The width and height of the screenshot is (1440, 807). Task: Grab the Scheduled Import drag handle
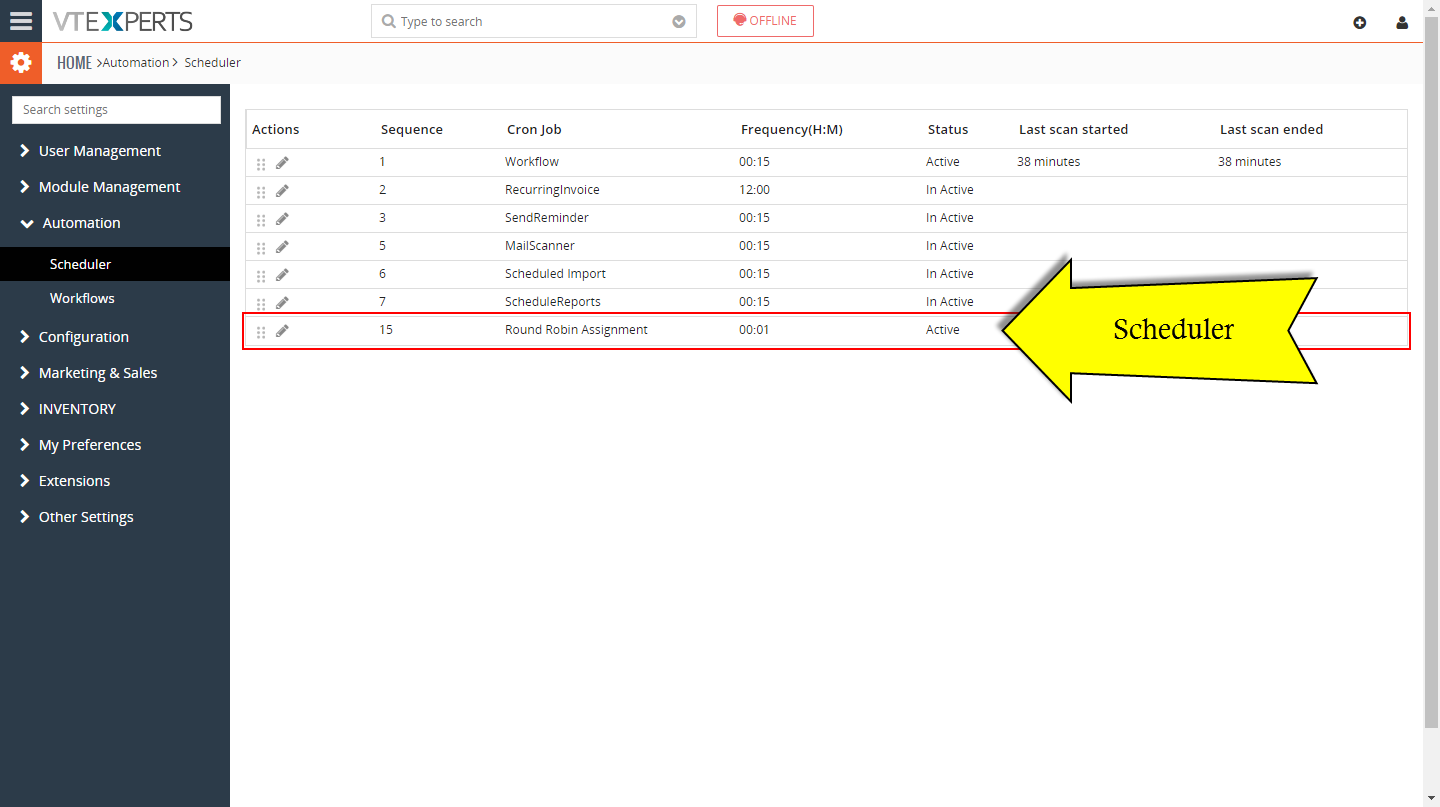[261, 275]
